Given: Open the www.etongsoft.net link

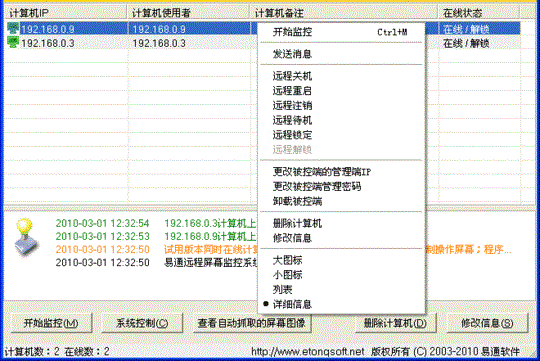Looking at the screenshot, I should pos(308,351).
